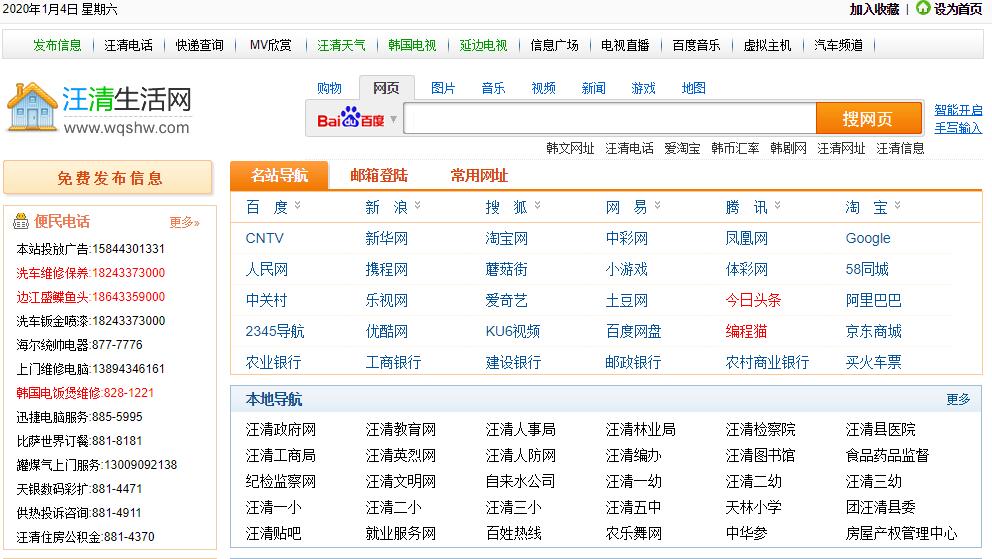Open the 汪清政府网 local link
992x559 pixels.
tap(280, 430)
